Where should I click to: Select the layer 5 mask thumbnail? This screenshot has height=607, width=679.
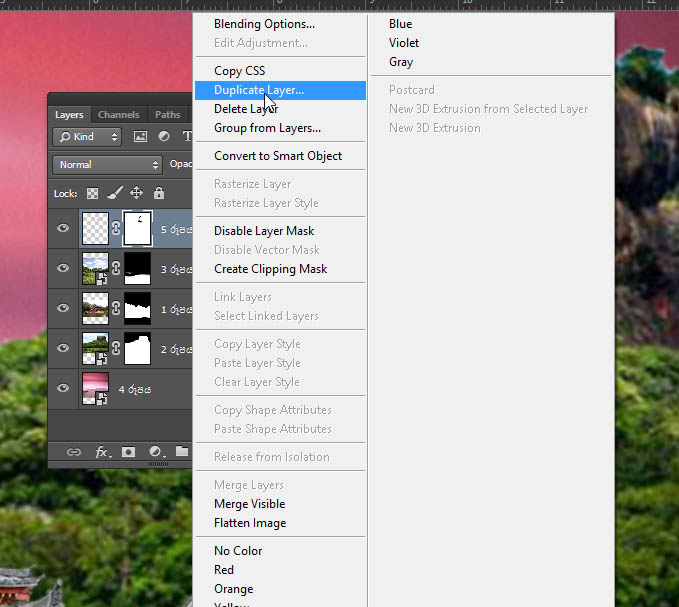138,229
